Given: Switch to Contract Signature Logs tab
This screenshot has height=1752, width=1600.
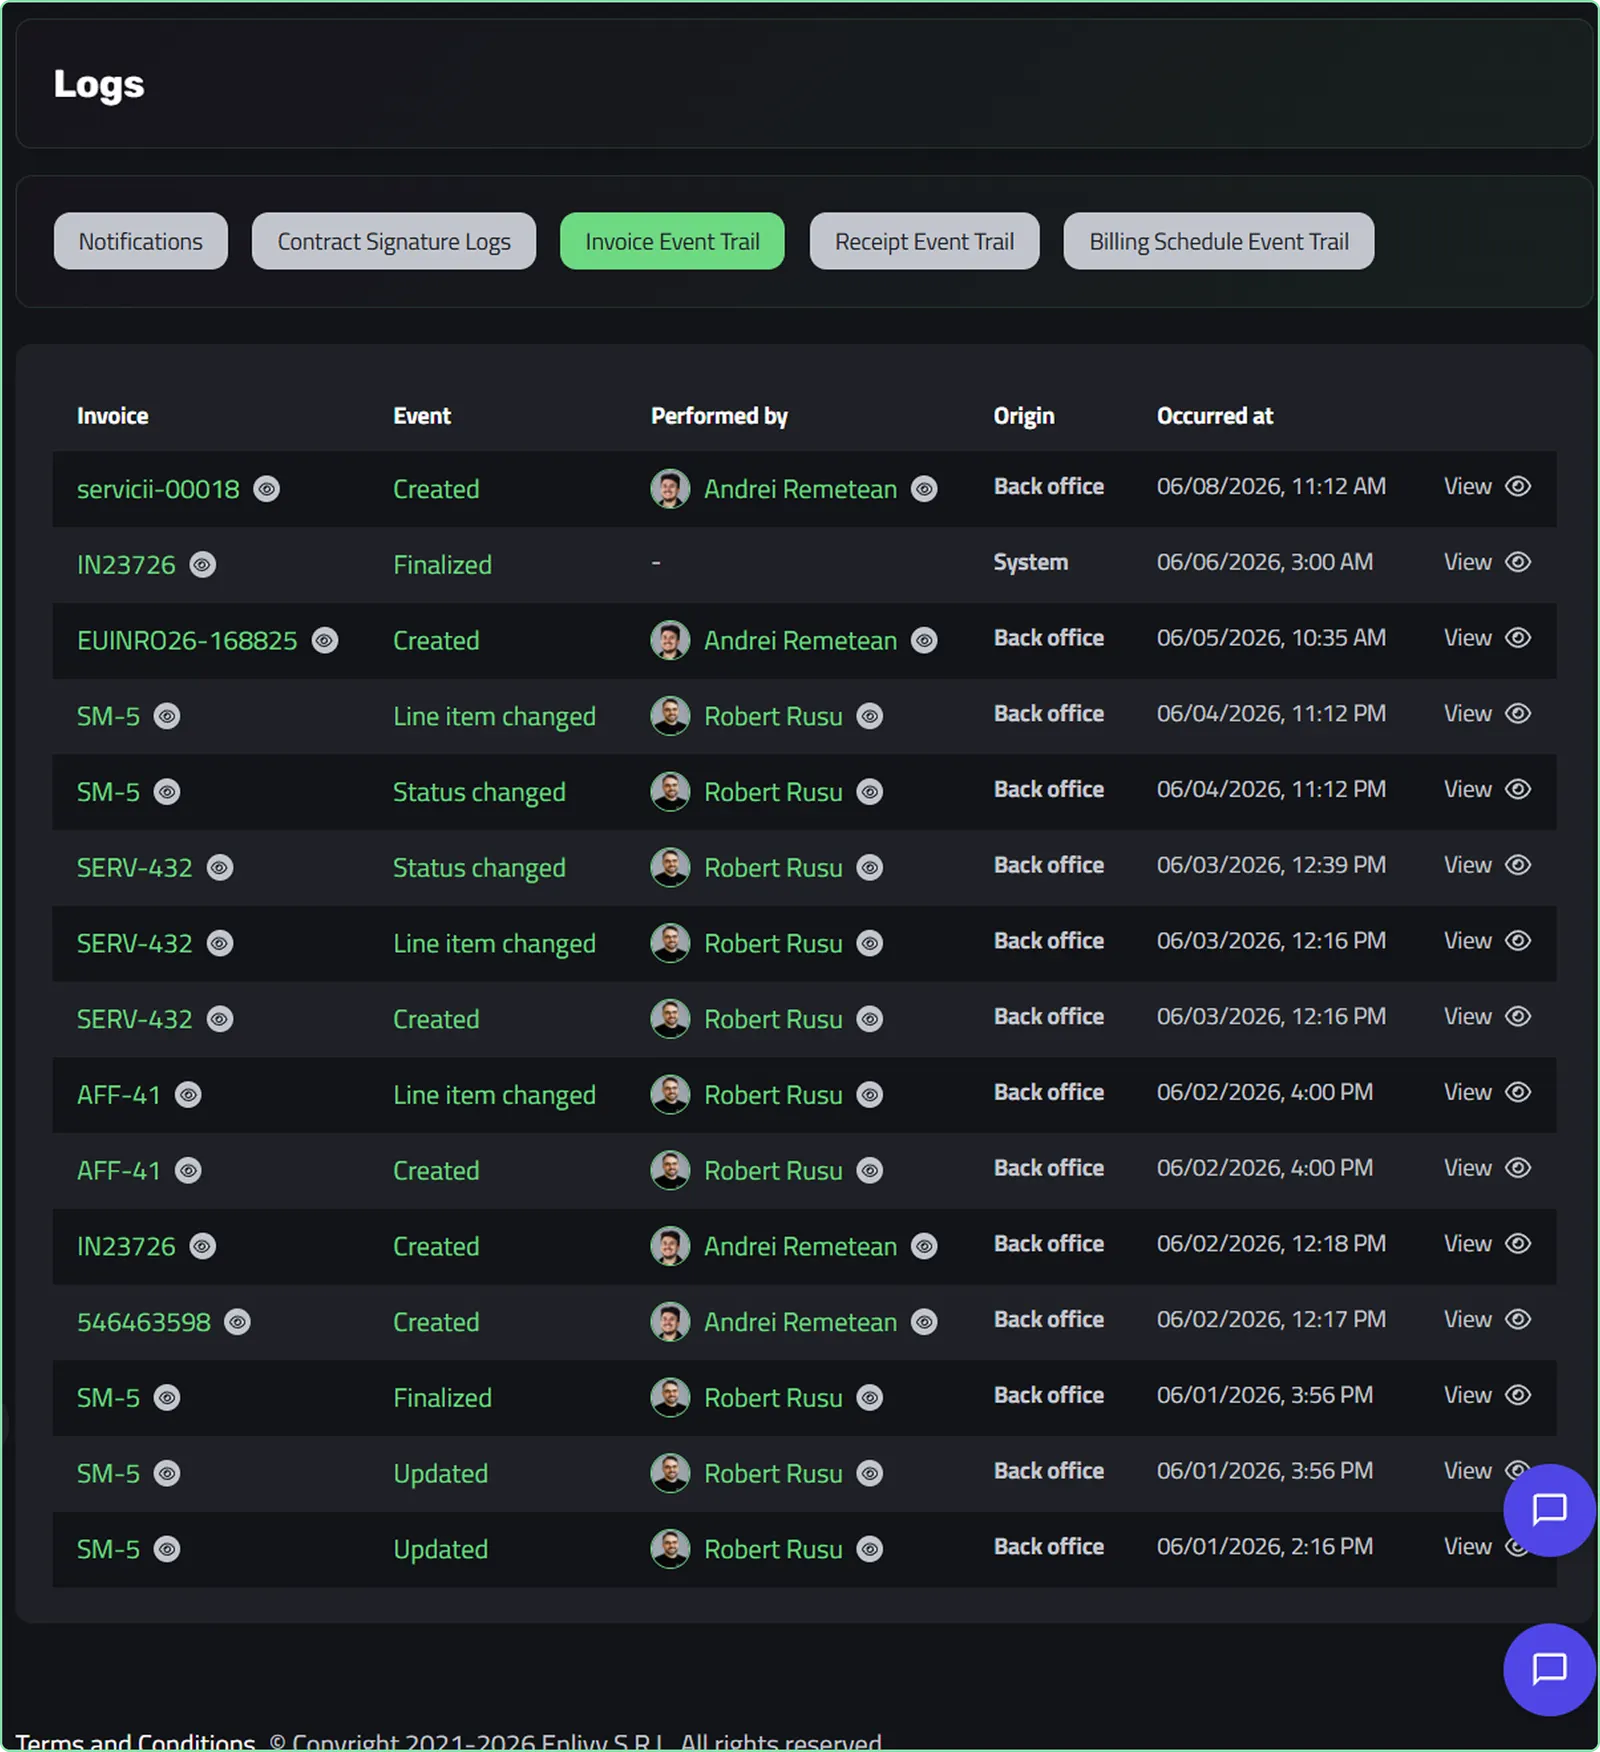Looking at the screenshot, I should (394, 241).
